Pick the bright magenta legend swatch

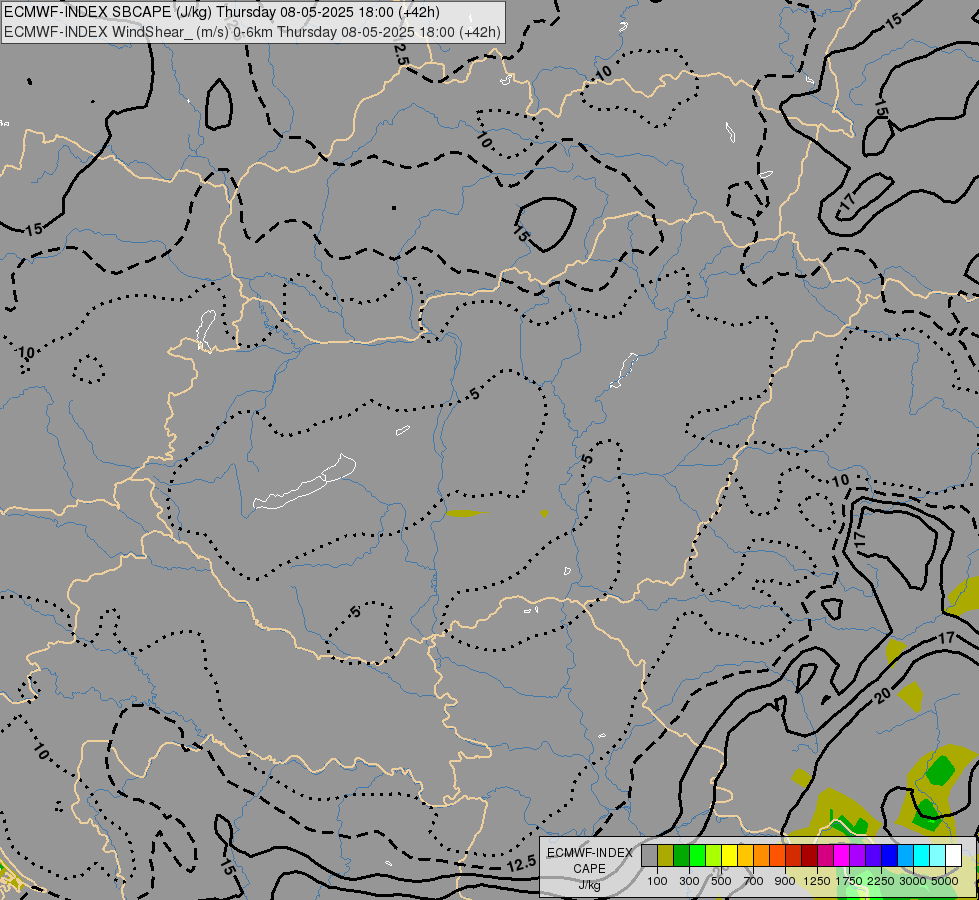point(842,855)
